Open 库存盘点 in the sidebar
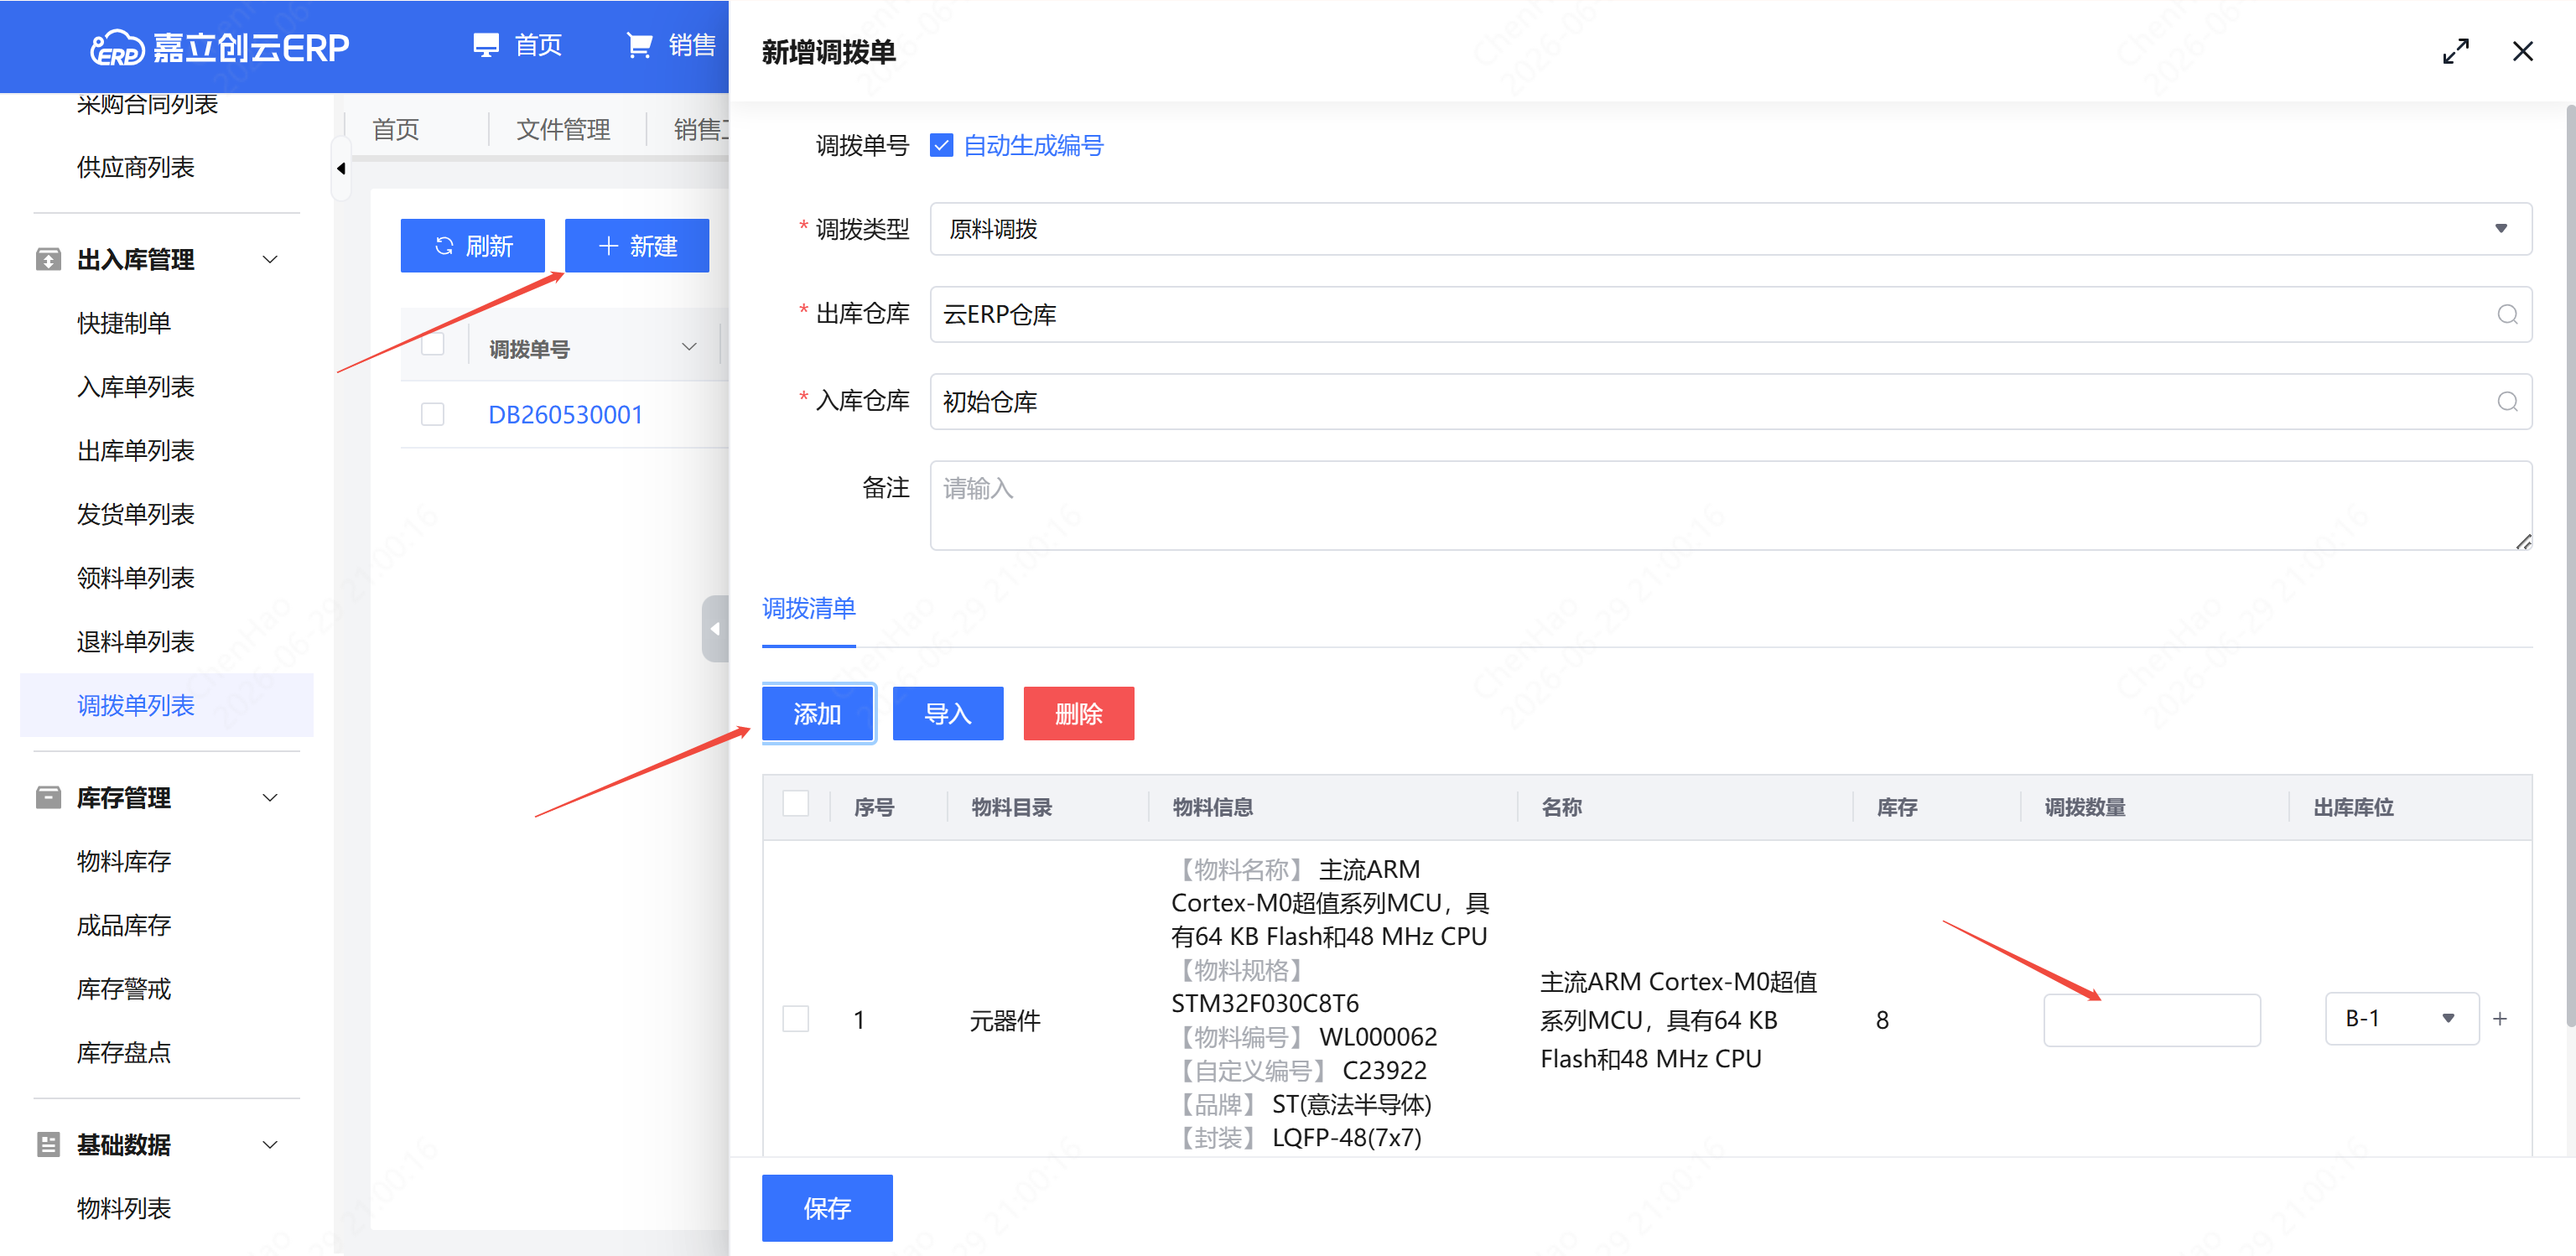This screenshot has height=1256, width=2576. 124,1053
